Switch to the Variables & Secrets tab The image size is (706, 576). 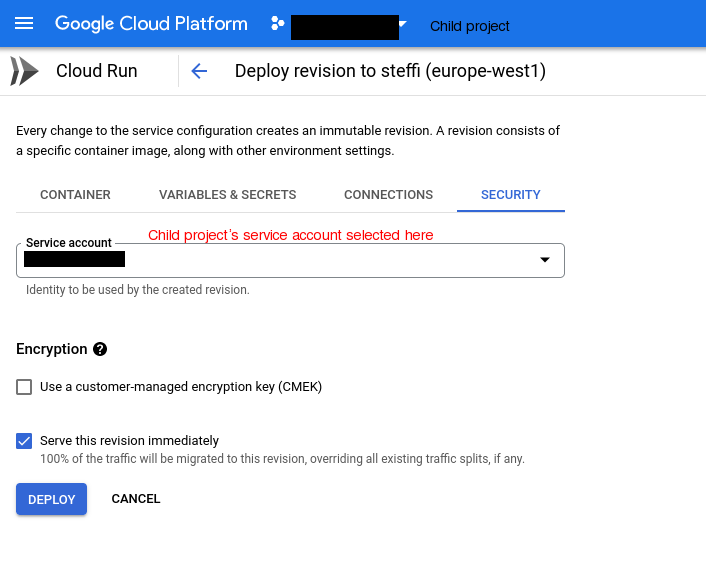(x=227, y=195)
